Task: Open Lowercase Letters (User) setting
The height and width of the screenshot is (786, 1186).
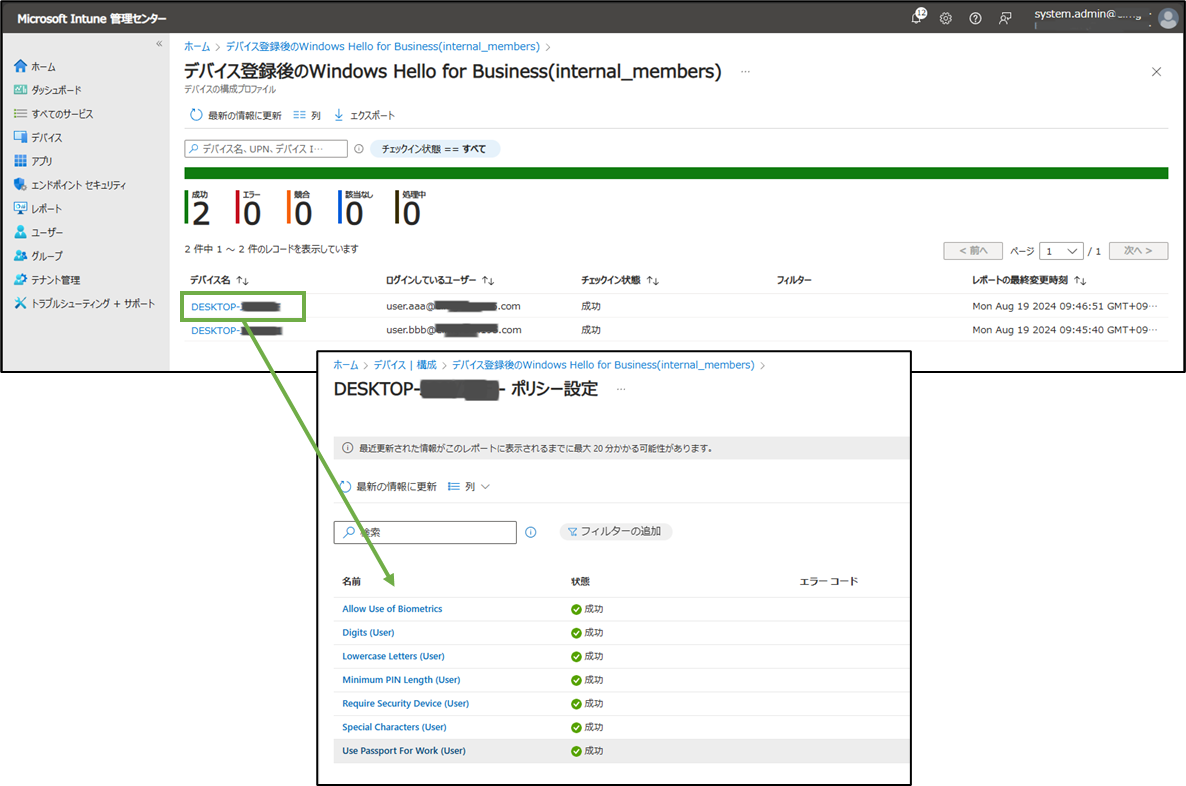Action: [x=393, y=656]
